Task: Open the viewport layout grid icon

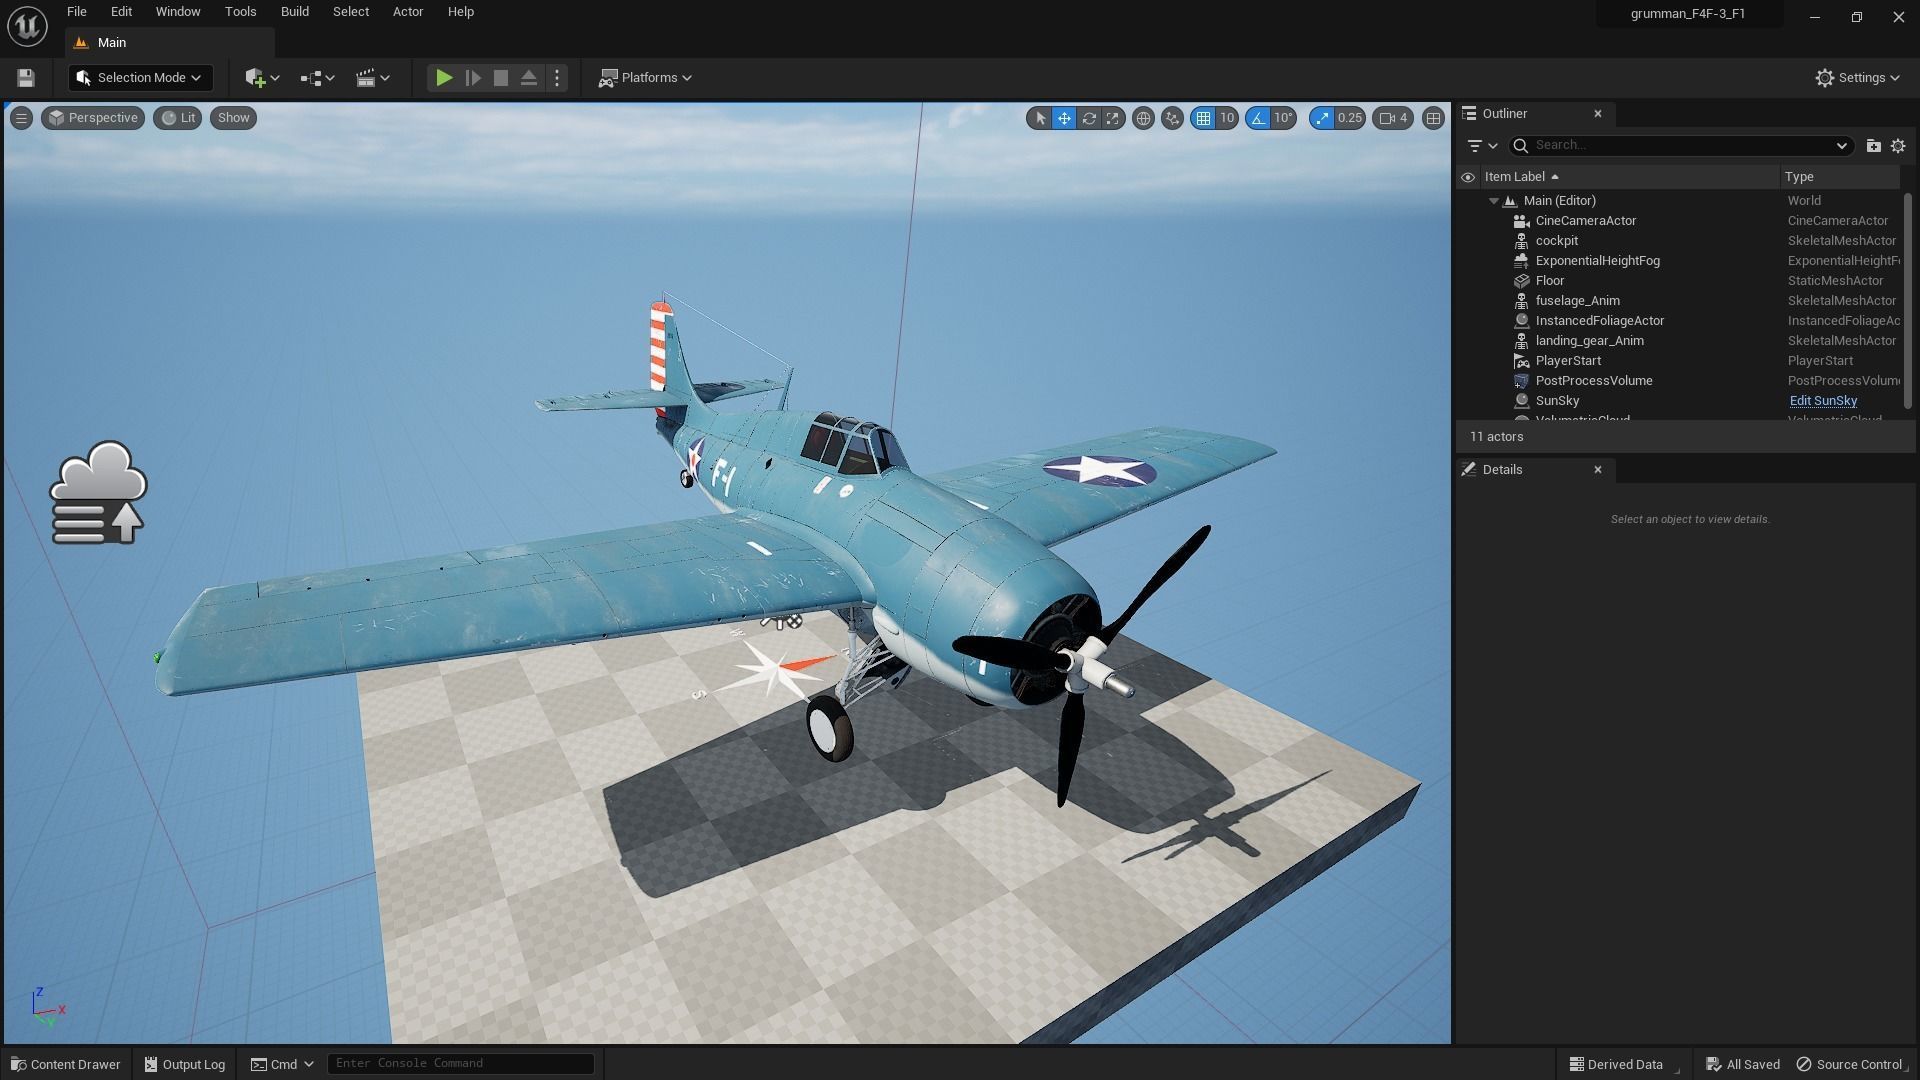Action: [x=1433, y=118]
